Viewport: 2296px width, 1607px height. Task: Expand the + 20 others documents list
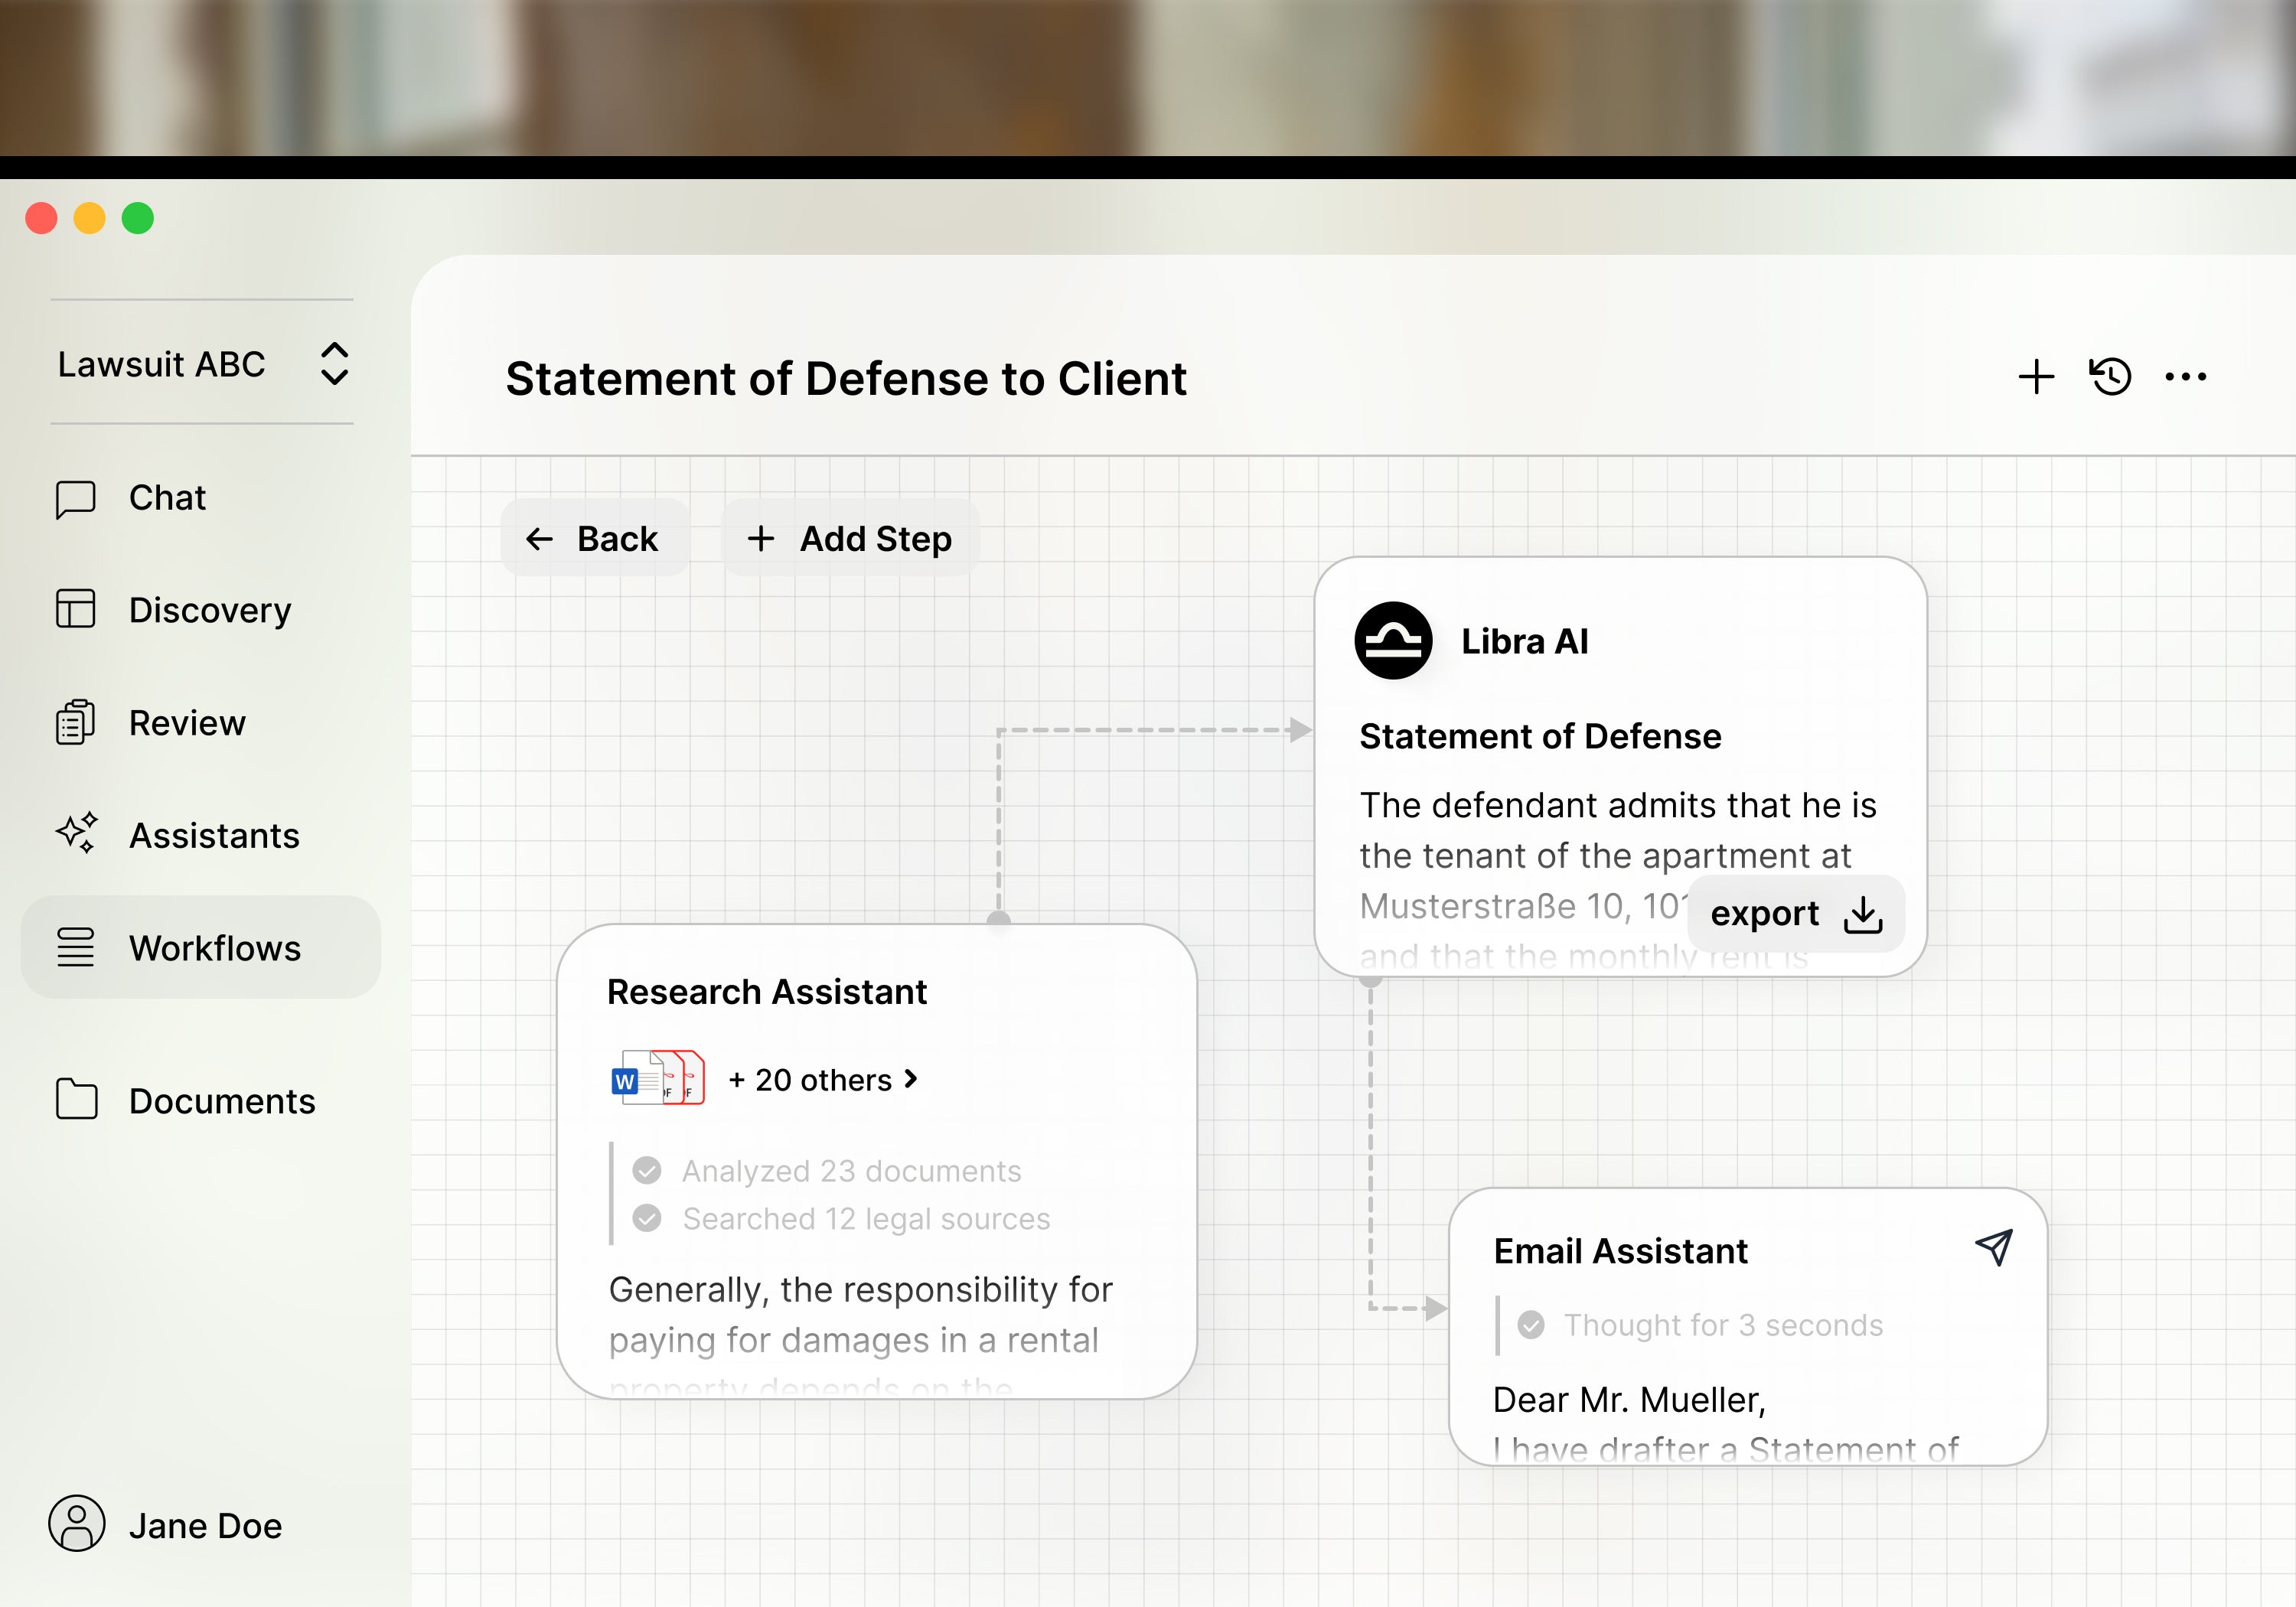click(x=823, y=1080)
